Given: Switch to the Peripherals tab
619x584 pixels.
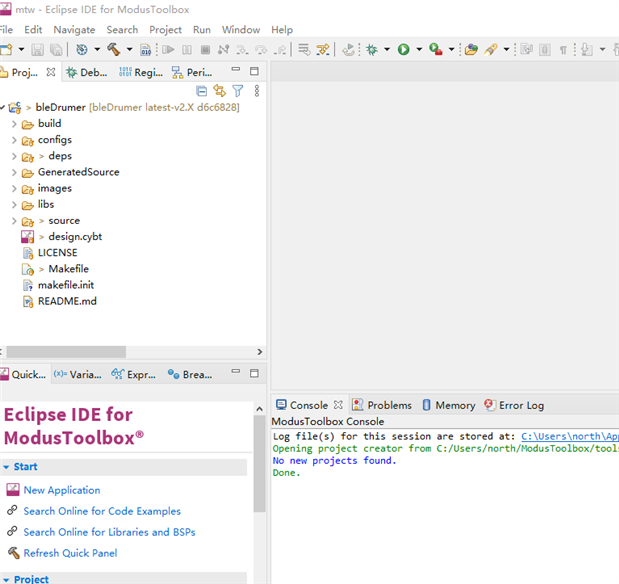Looking at the screenshot, I should click(193, 72).
